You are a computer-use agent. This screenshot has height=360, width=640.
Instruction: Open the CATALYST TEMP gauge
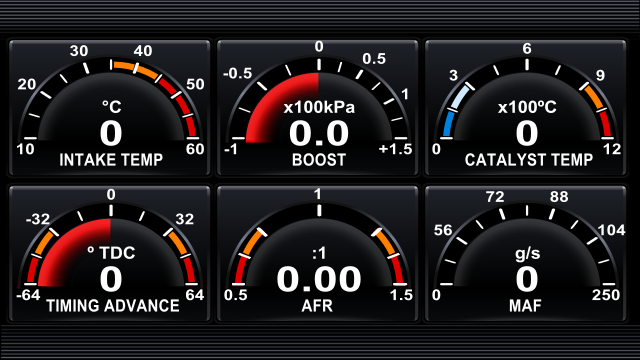tap(526, 108)
